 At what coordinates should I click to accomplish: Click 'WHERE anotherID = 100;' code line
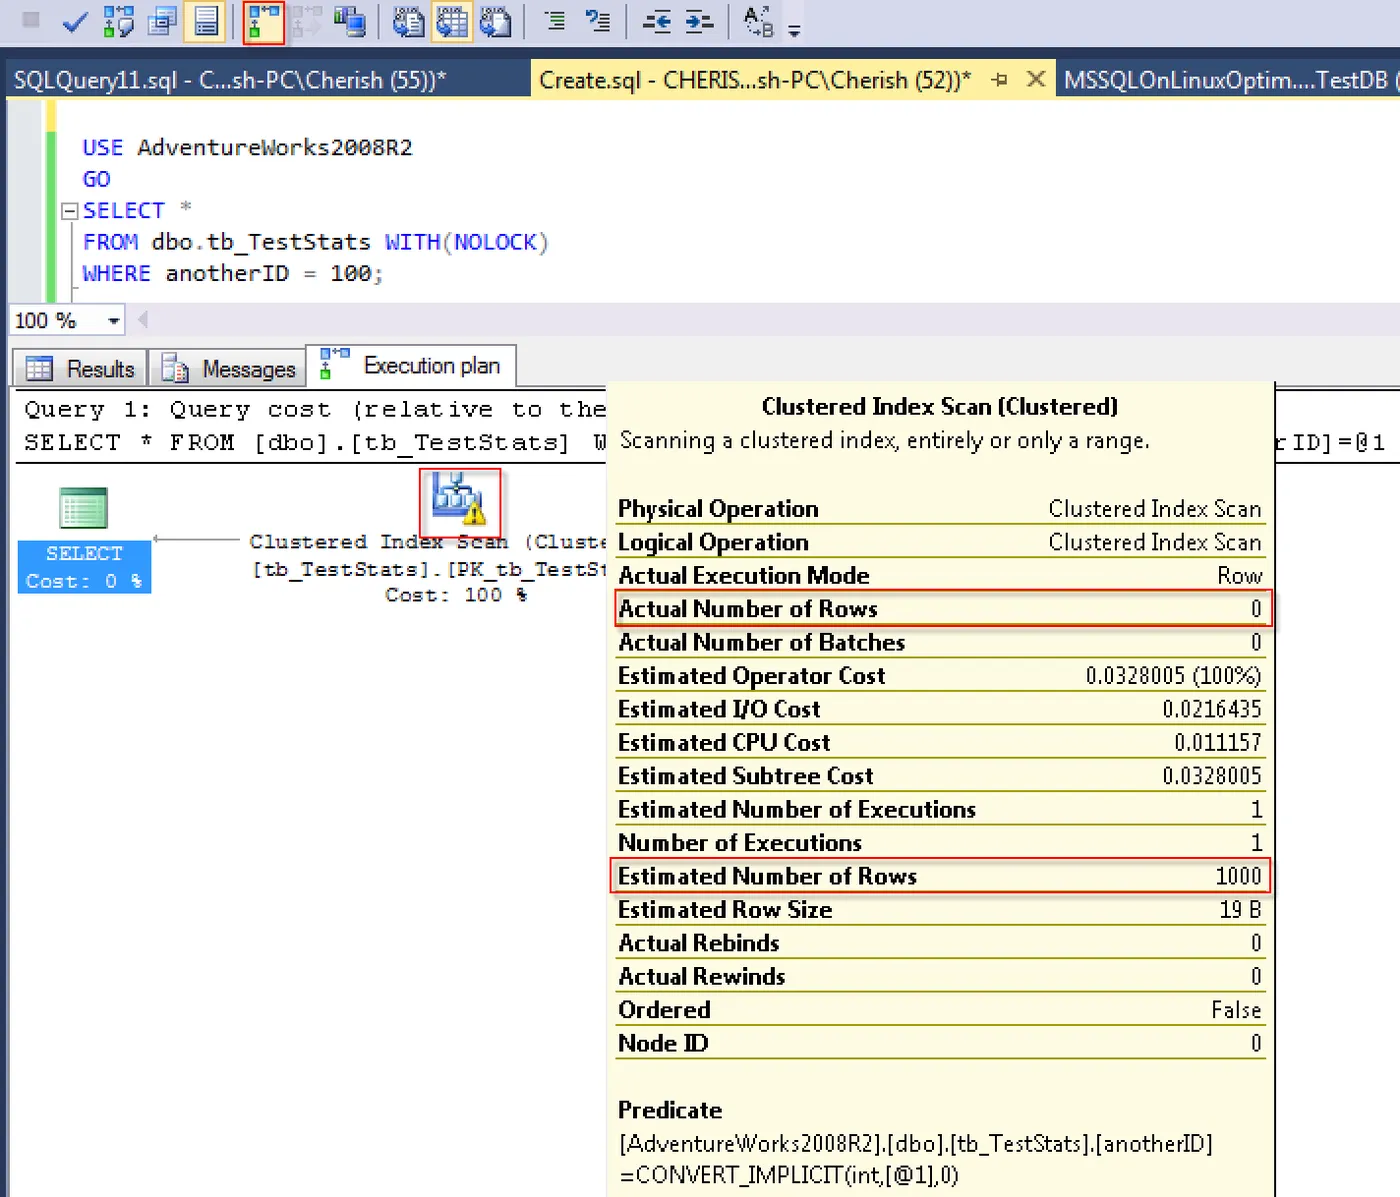point(232,274)
